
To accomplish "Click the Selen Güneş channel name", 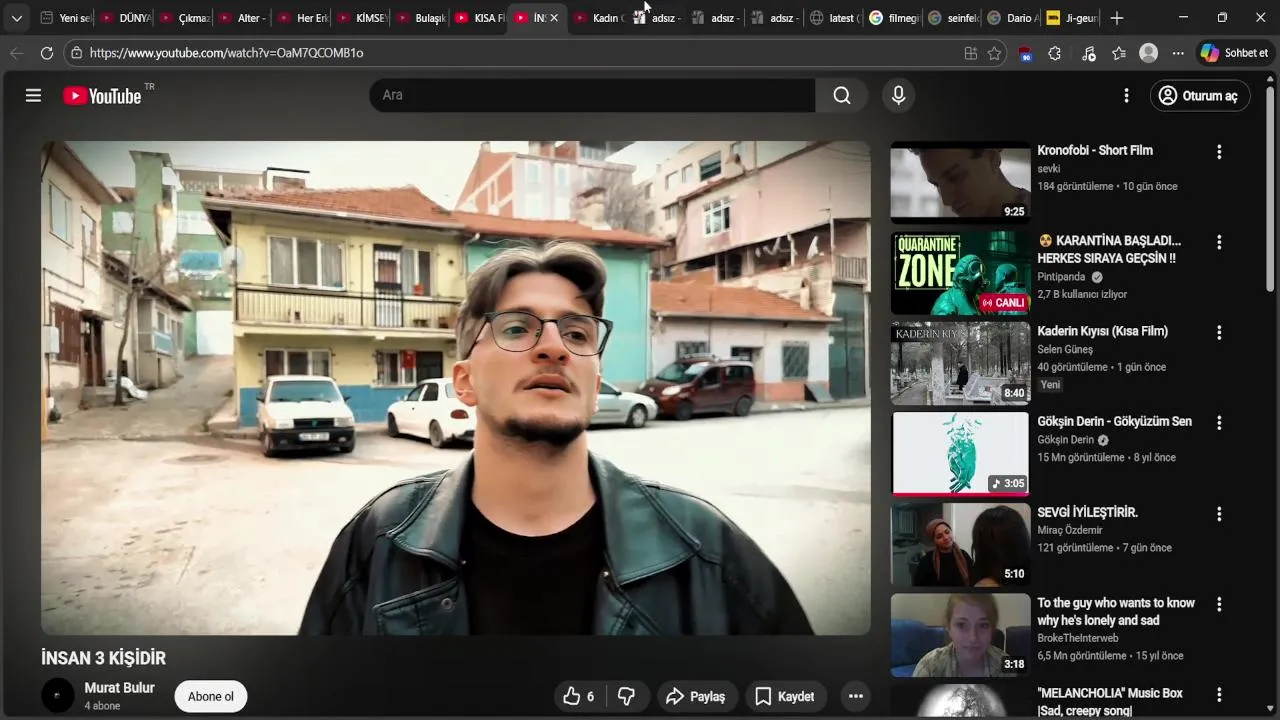I will coord(1065,349).
